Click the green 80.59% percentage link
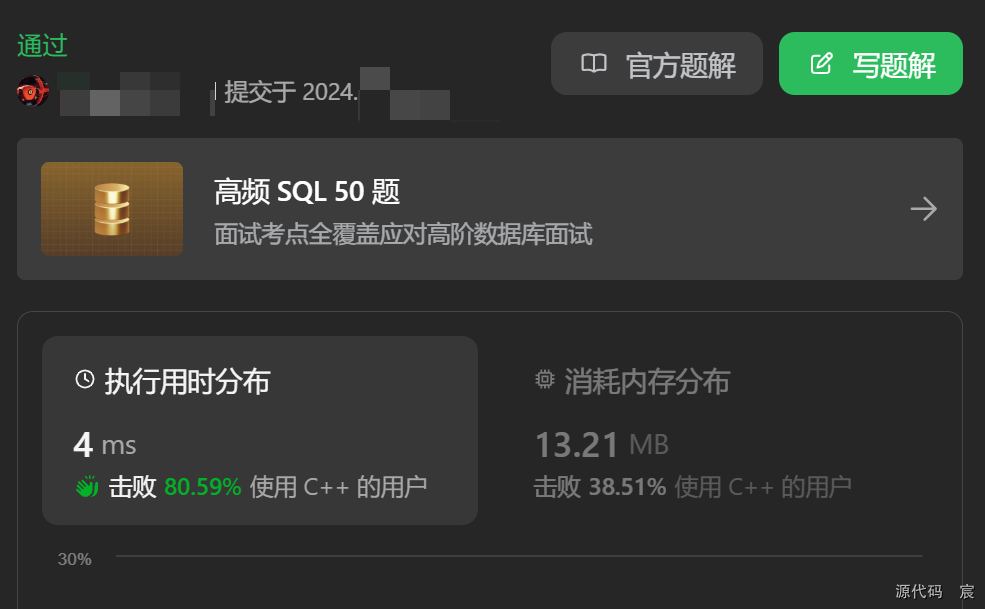Viewport: 985px width, 609px height. 203,486
